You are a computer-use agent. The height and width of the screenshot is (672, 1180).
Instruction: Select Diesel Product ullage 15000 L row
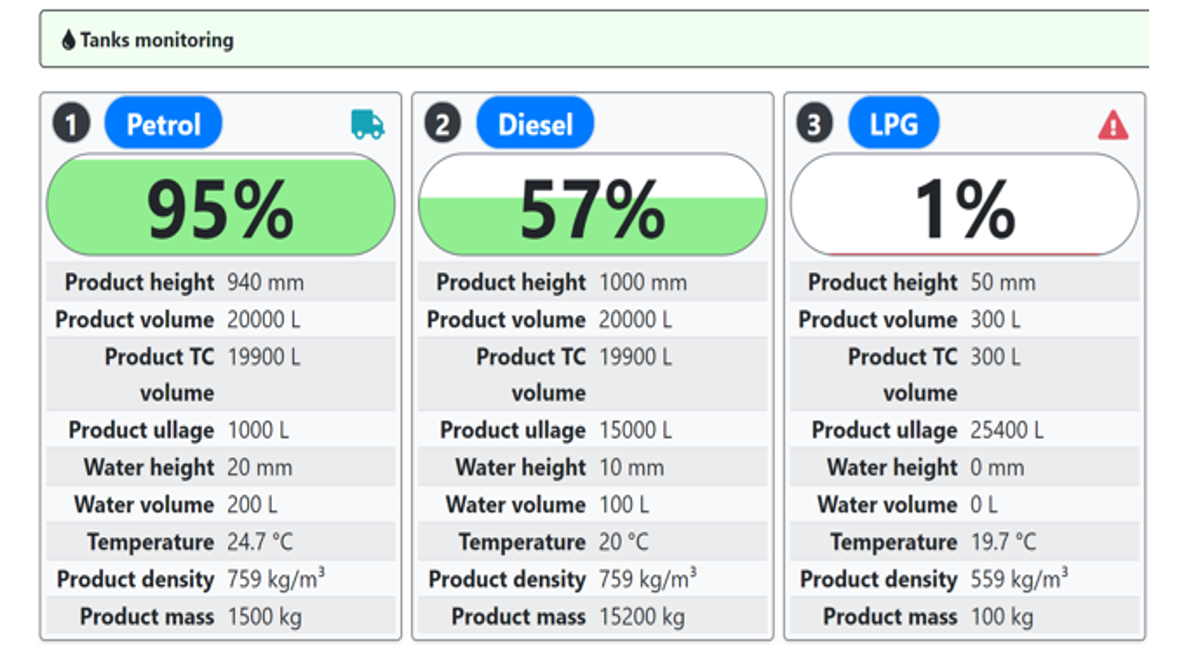[x=592, y=430]
